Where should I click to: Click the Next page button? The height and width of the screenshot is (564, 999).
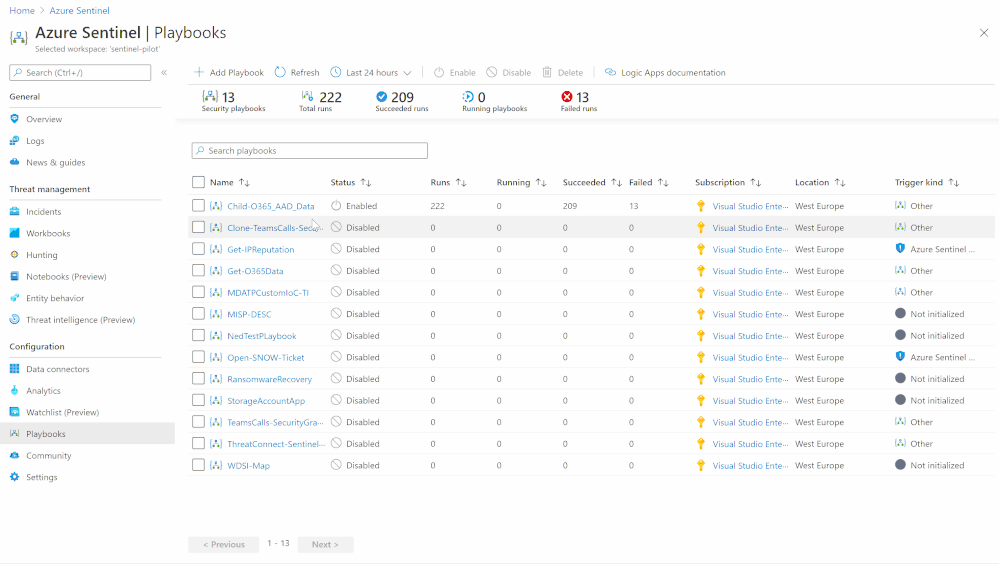325,544
